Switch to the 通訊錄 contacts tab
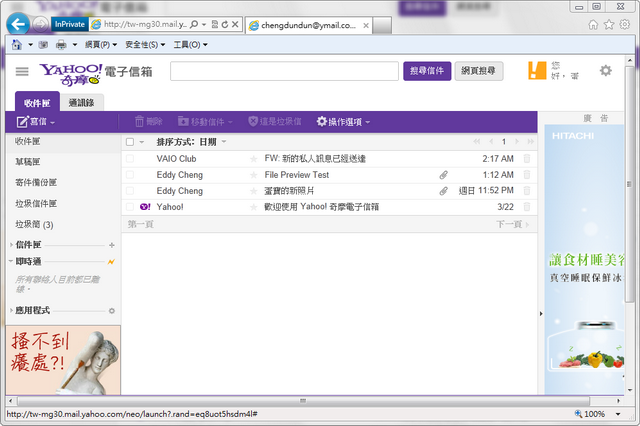This screenshot has height=426, width=640. pos(82,103)
